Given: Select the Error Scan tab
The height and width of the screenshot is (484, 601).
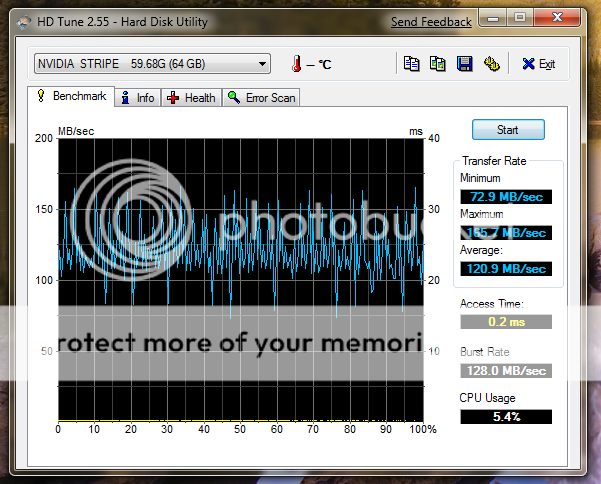Looking at the screenshot, I should [x=261, y=97].
